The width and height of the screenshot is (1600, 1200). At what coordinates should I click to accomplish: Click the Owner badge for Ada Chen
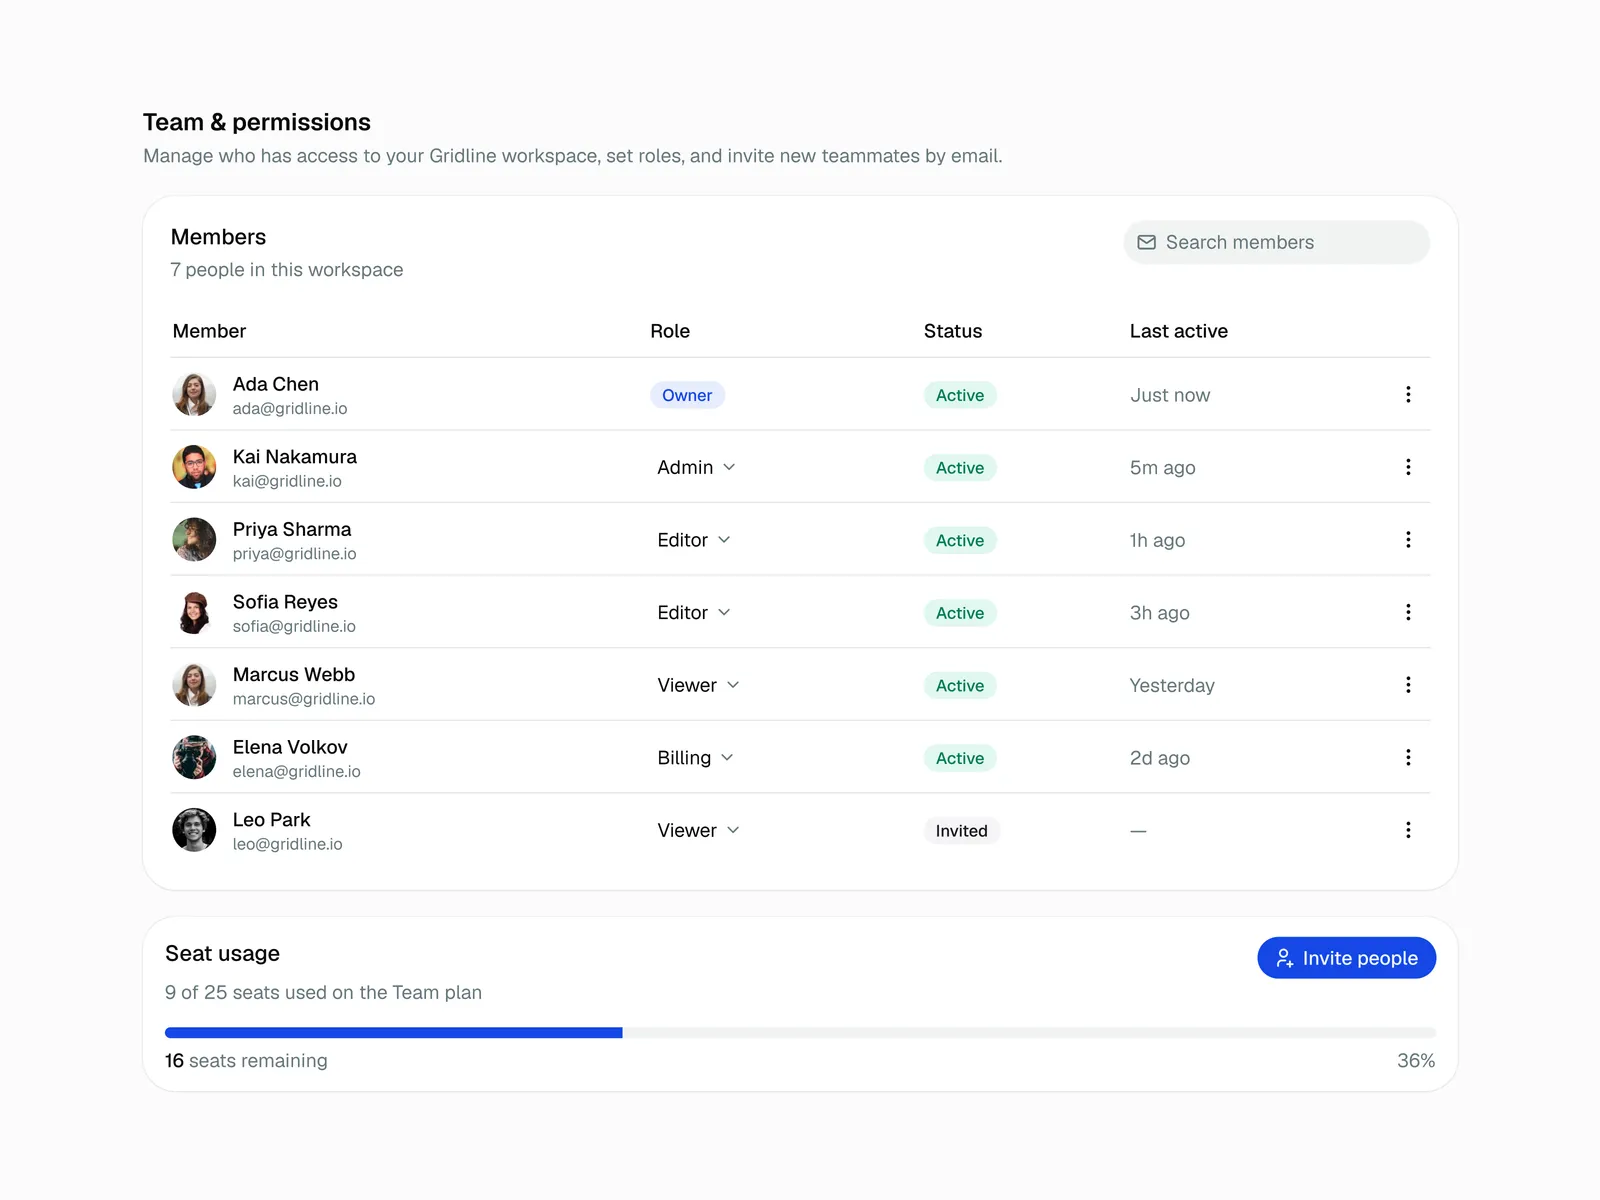point(687,395)
